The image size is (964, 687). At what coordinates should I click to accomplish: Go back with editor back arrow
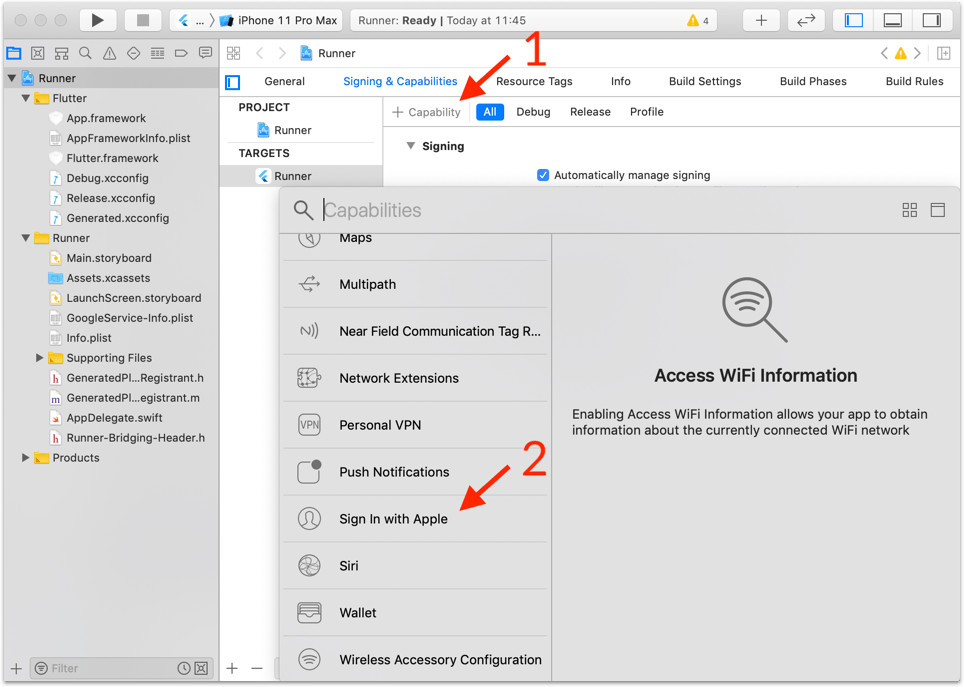pyautogui.click(x=259, y=54)
